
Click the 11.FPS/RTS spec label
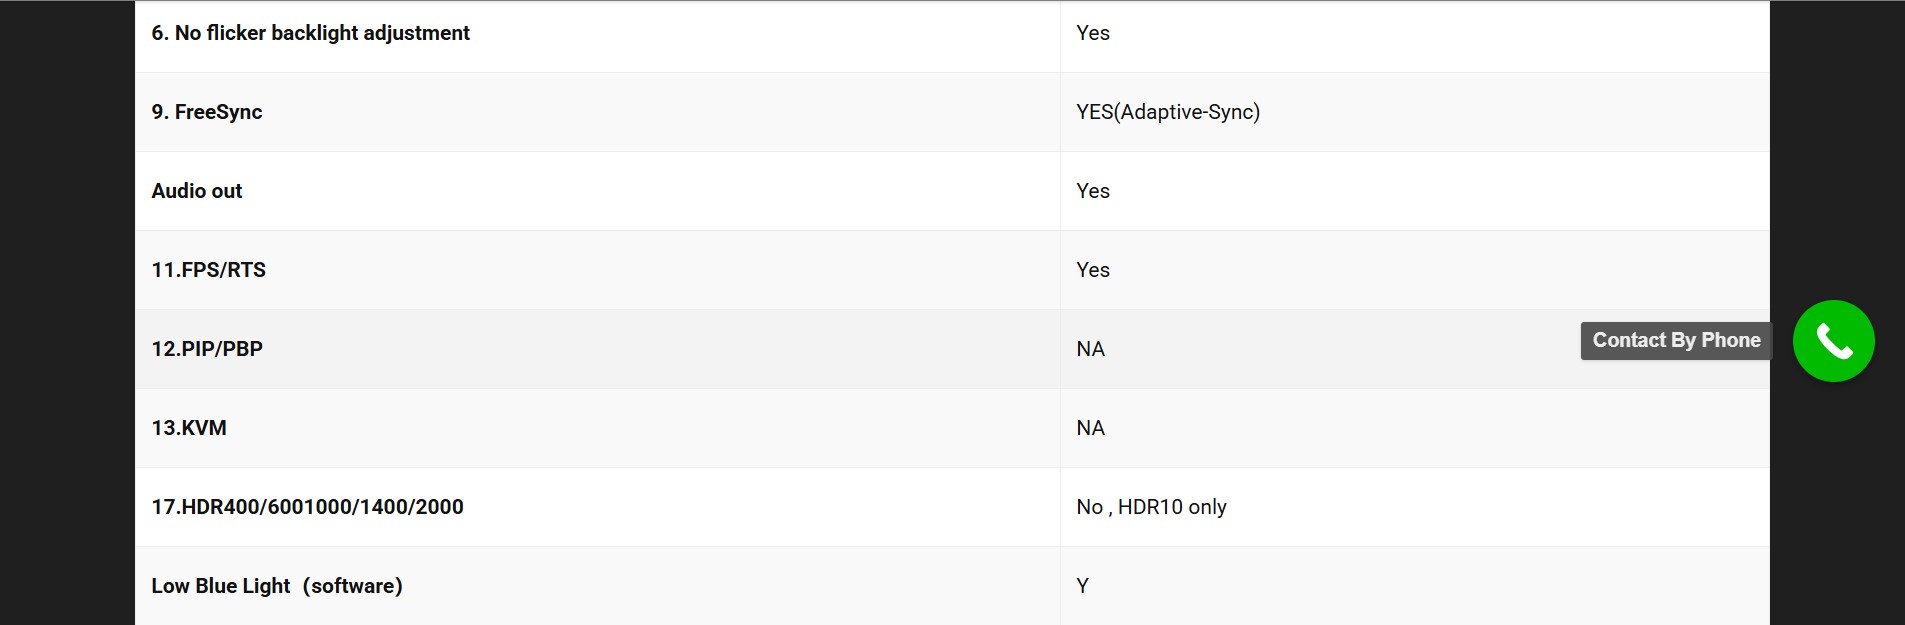coord(209,270)
